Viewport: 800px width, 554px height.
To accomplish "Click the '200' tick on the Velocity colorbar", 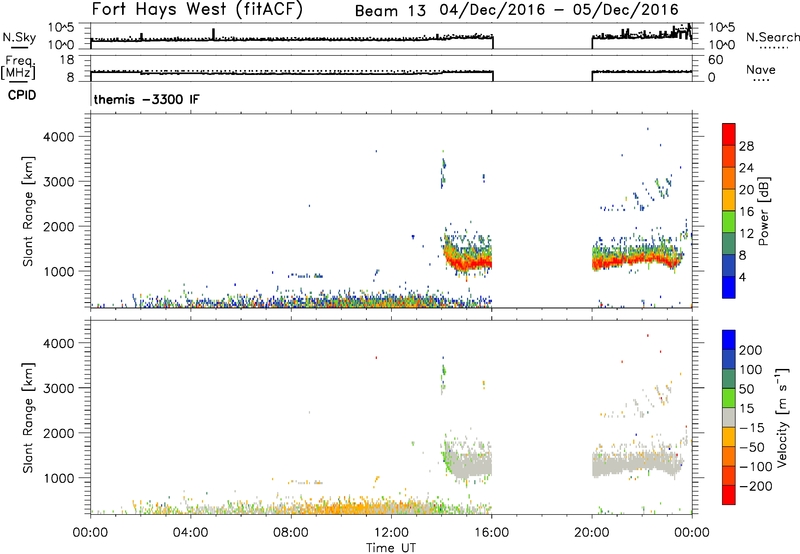I will (x=751, y=350).
